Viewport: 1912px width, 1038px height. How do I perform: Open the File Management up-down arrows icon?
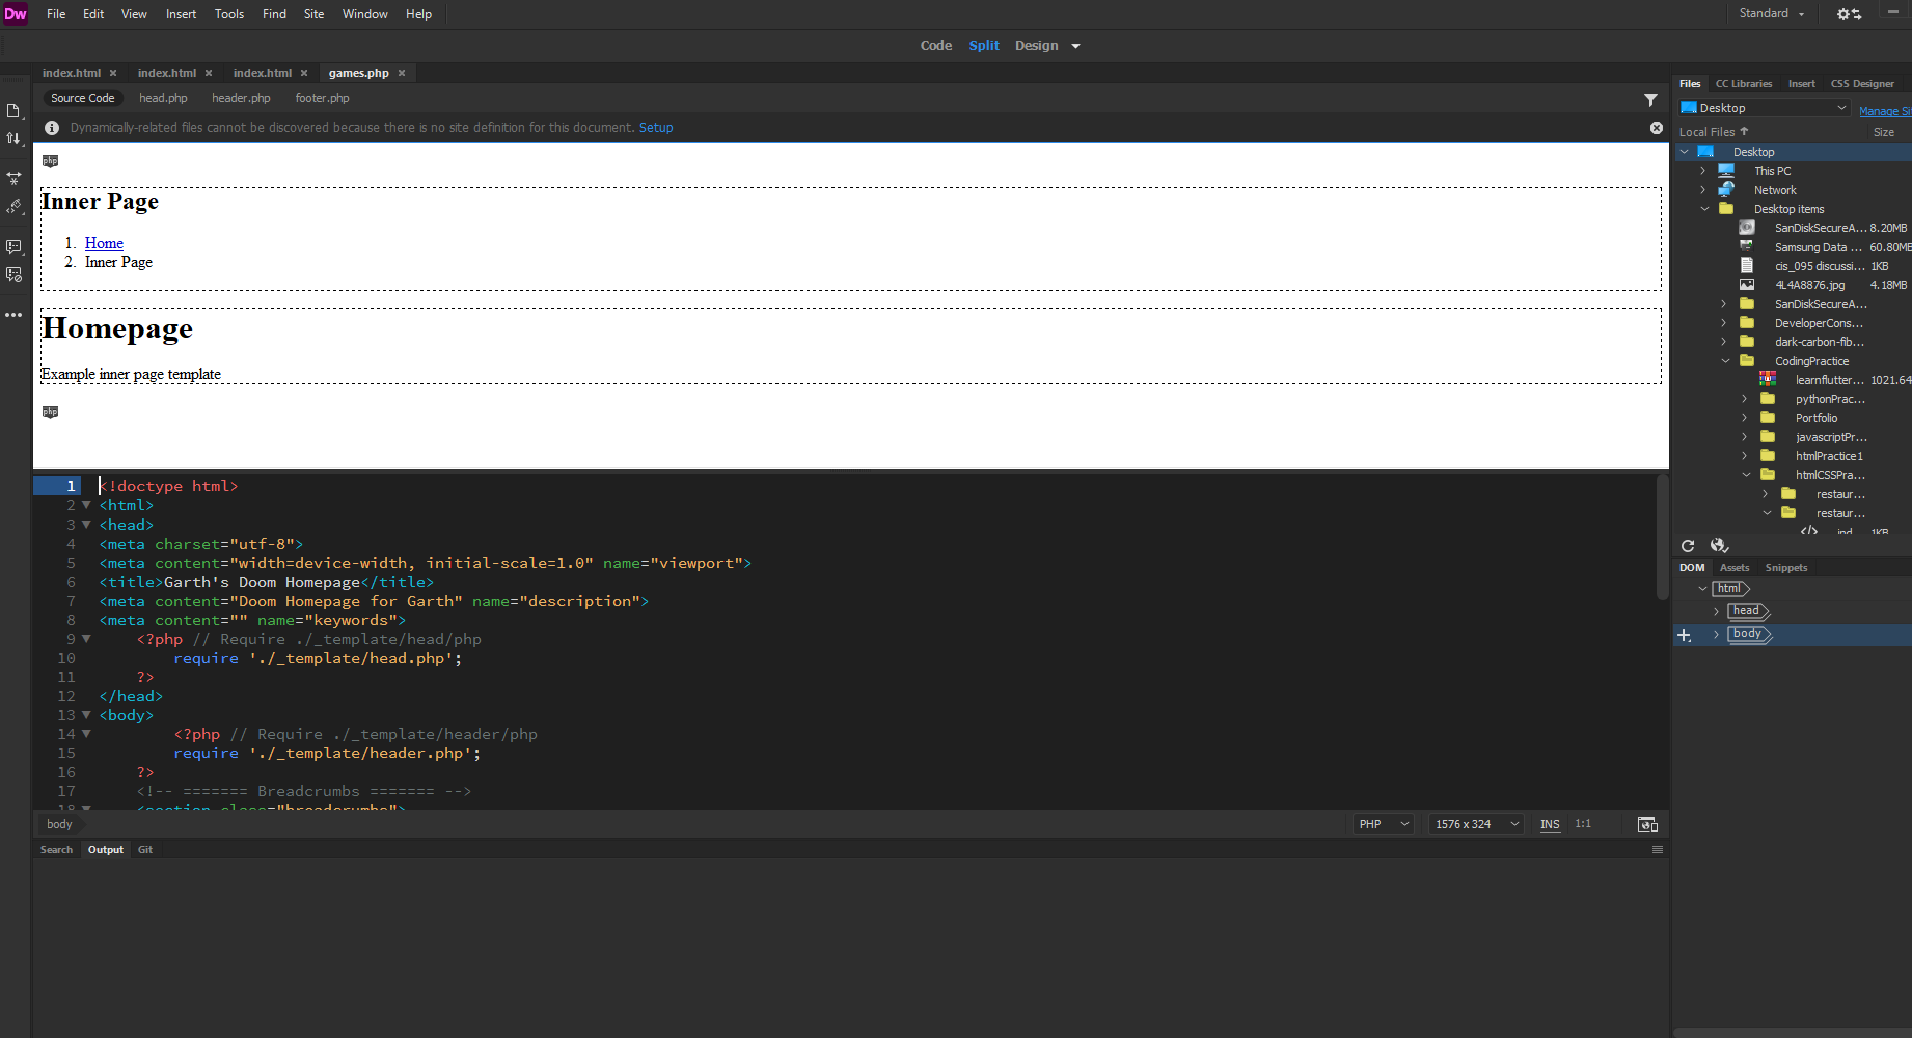(x=14, y=138)
